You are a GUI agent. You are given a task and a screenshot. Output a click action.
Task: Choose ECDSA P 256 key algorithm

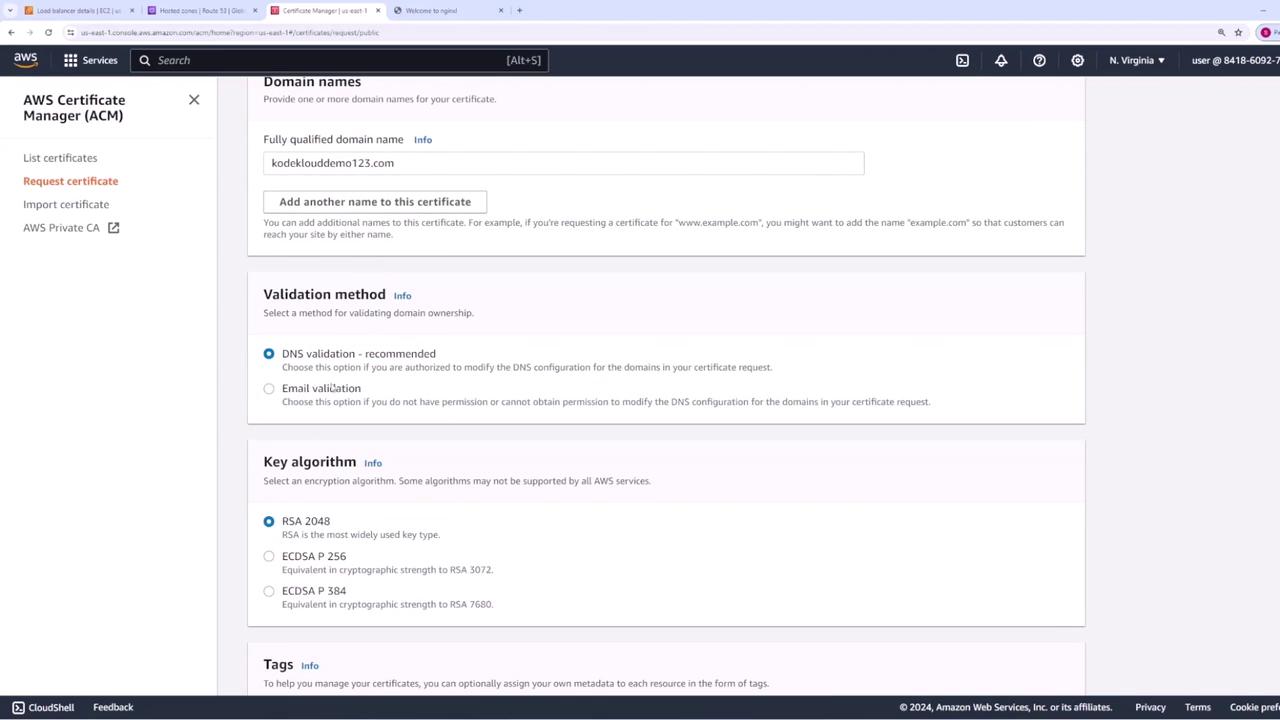pos(269,557)
